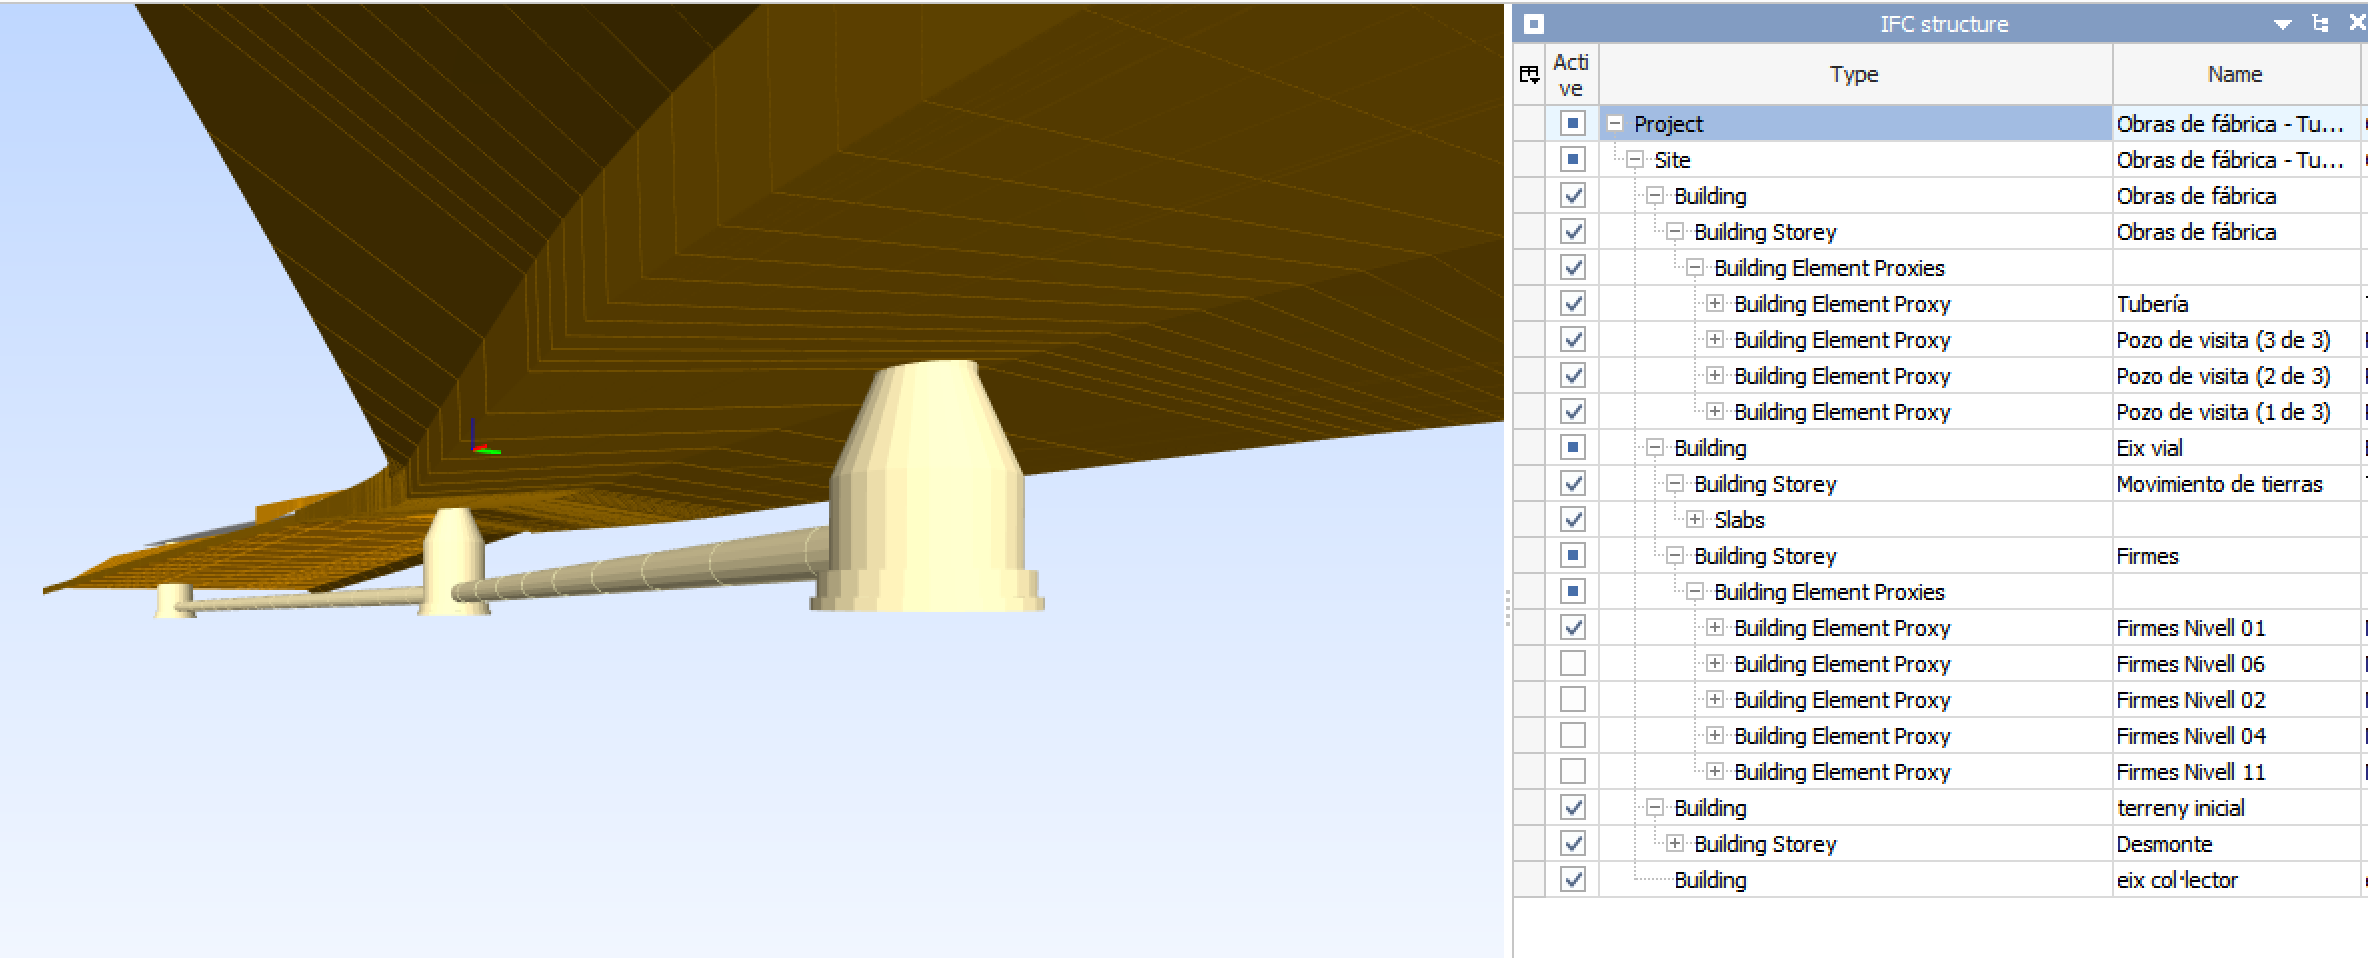2368x958 pixels.
Task: Expand the Slabs node under Movimiento de tierras
Action: click(x=1693, y=519)
